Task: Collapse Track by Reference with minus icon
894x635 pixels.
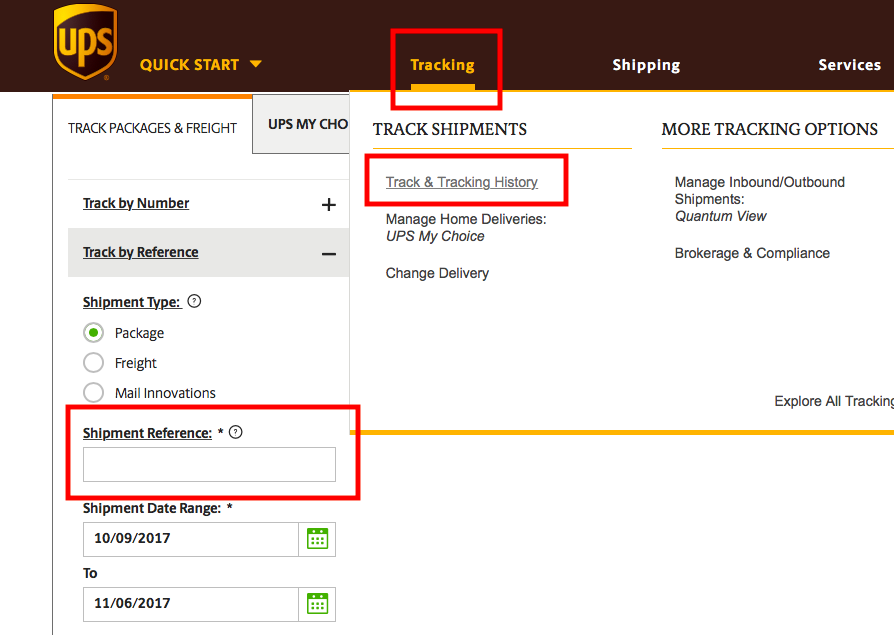Action: (x=328, y=254)
